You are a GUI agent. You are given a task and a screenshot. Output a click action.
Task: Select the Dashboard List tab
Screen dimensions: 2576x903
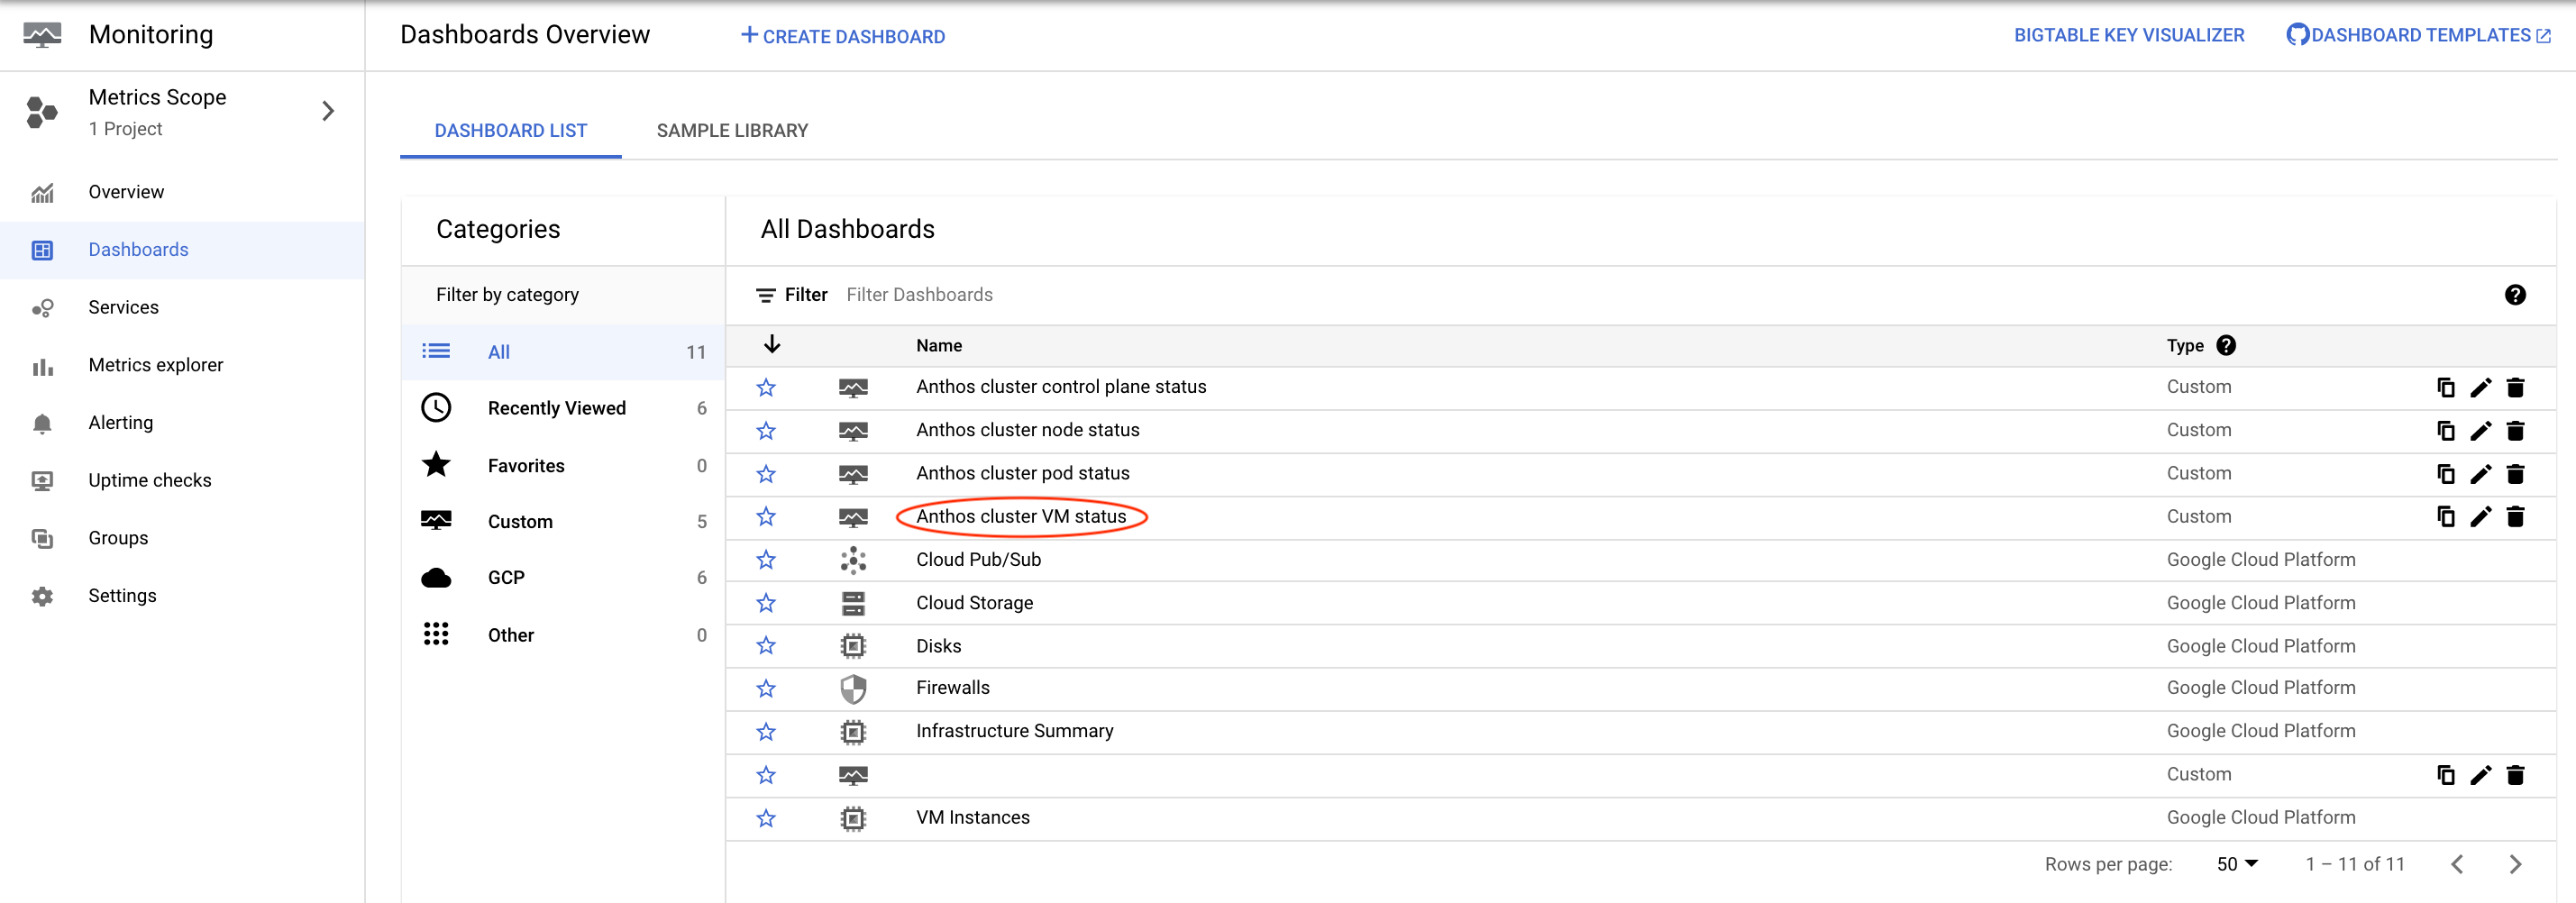click(510, 130)
